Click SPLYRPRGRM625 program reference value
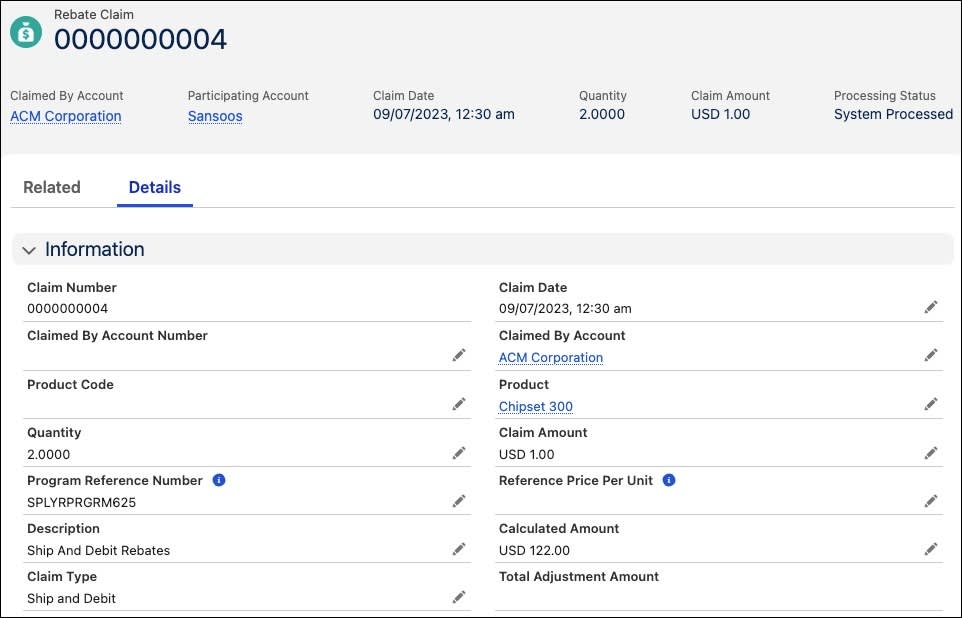The width and height of the screenshot is (962, 618). coord(82,503)
